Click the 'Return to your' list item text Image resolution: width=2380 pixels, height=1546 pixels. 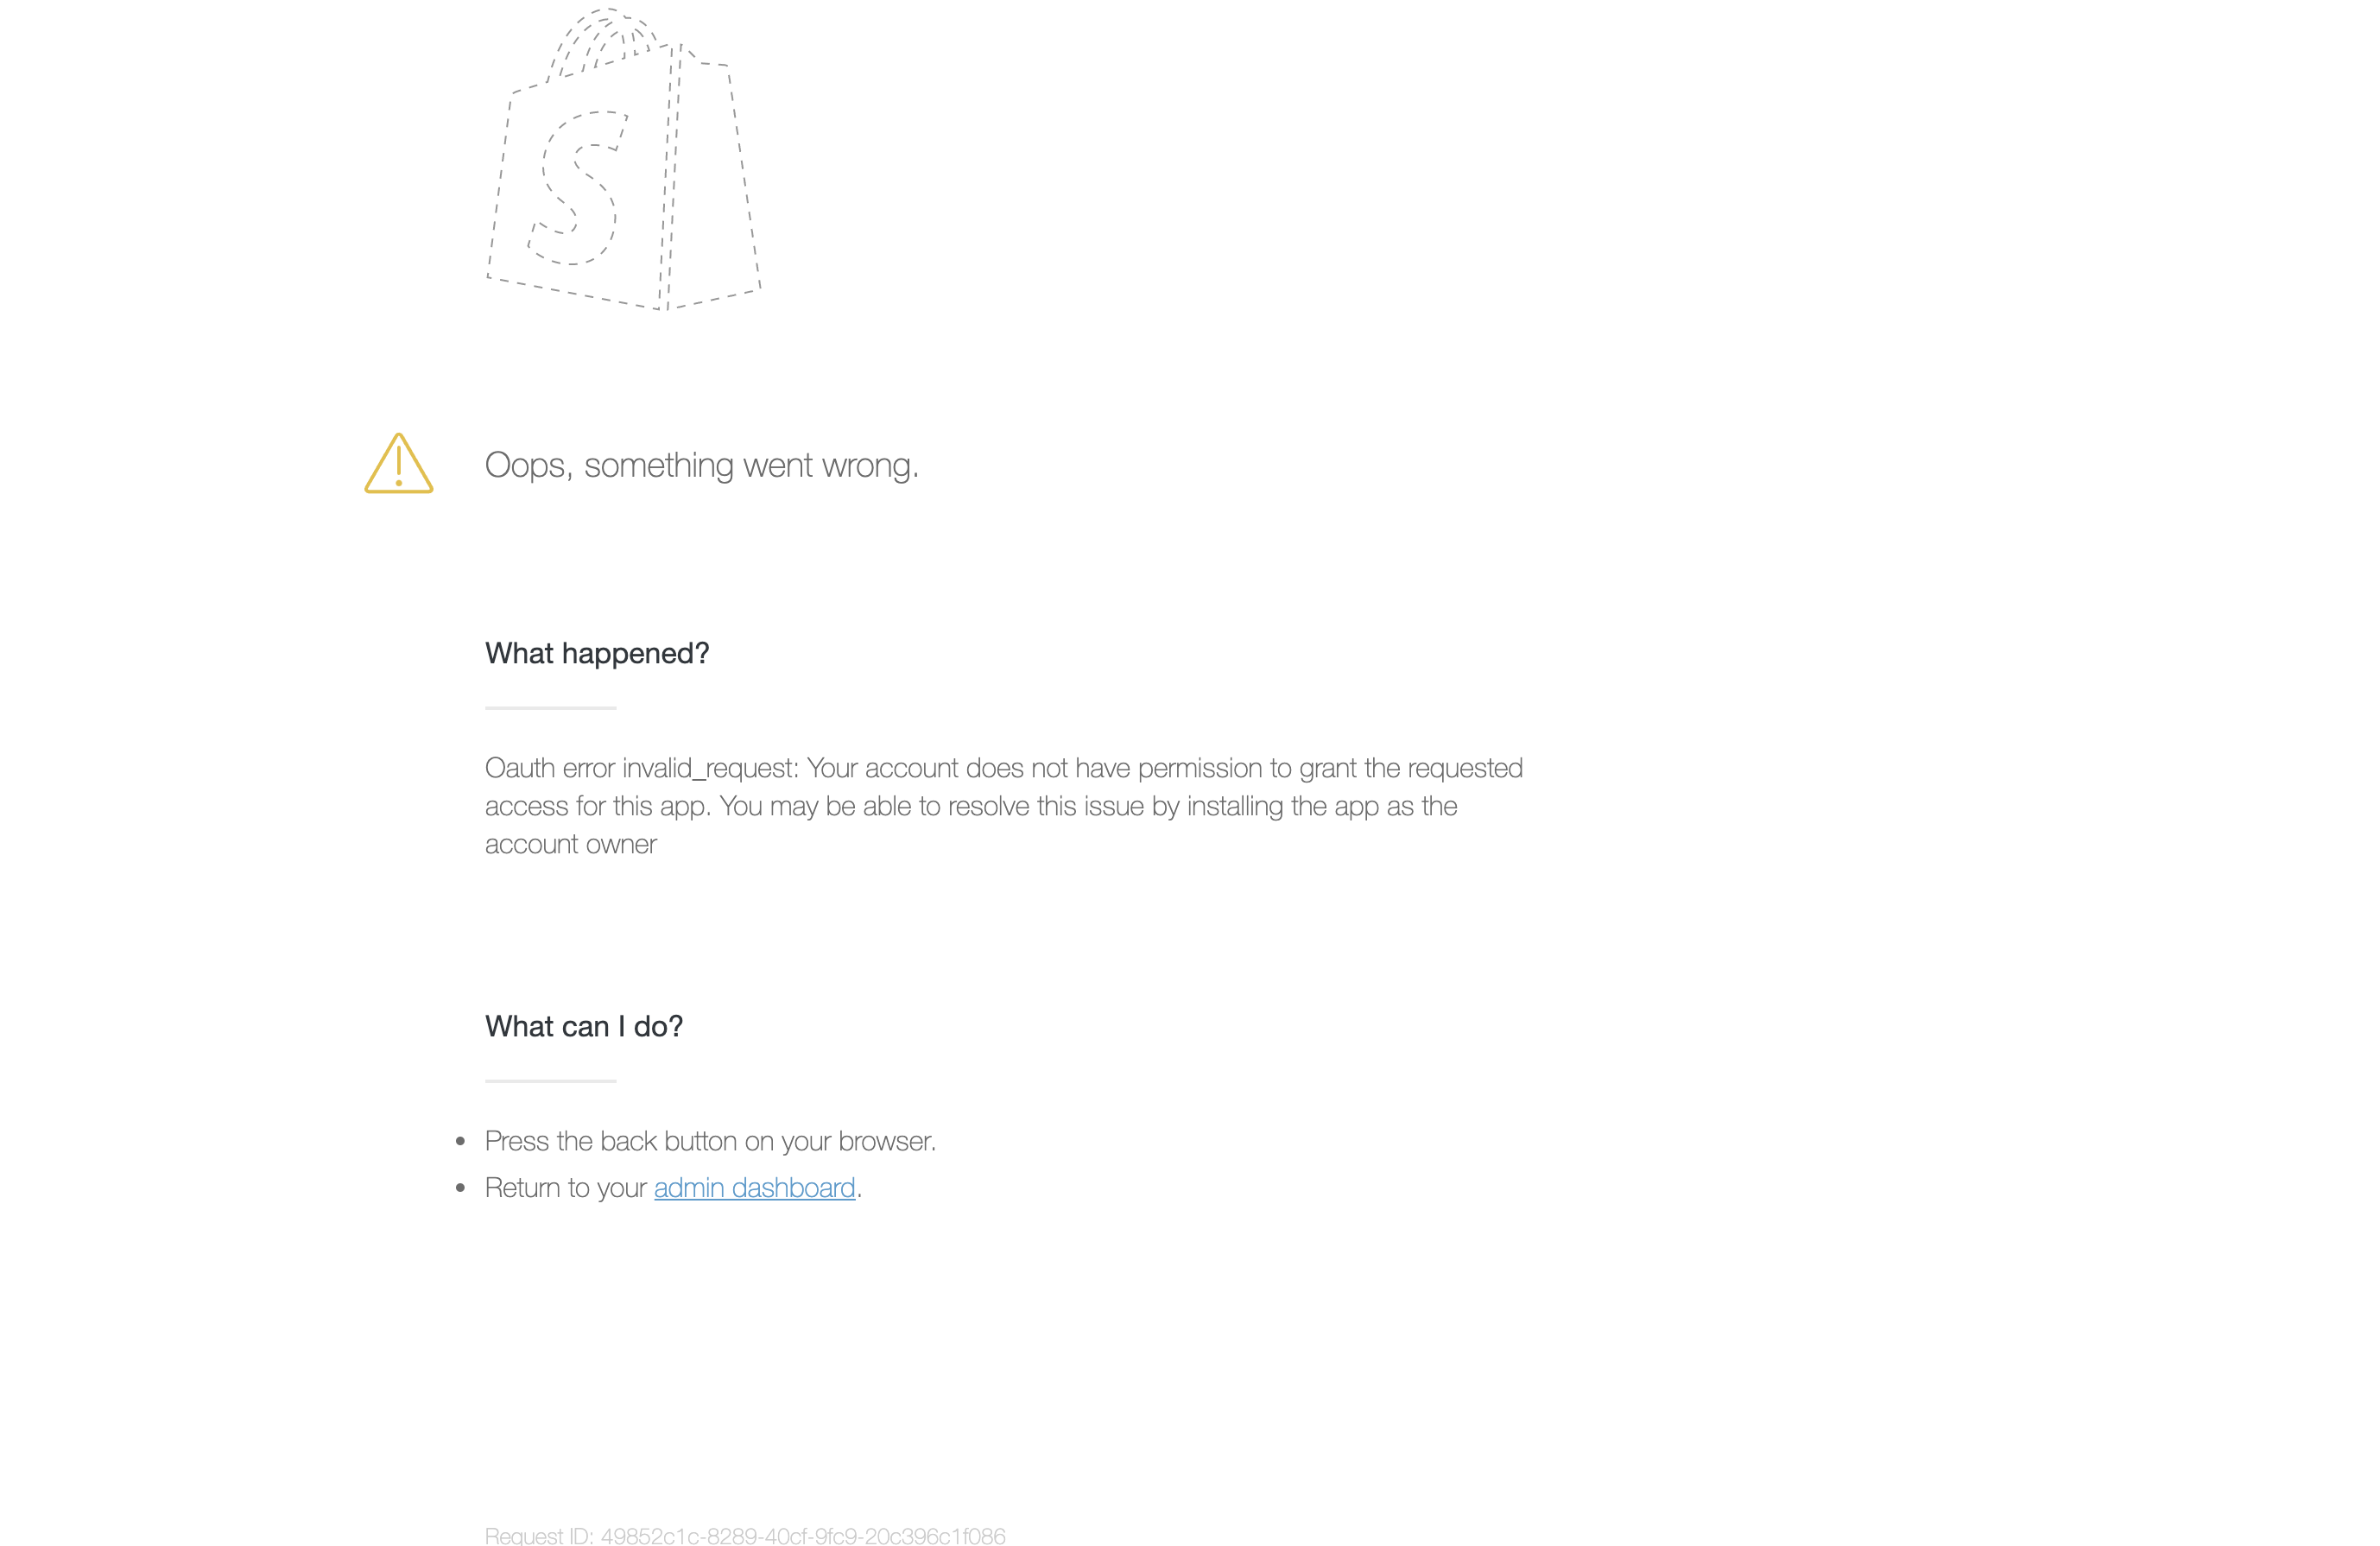(566, 1188)
